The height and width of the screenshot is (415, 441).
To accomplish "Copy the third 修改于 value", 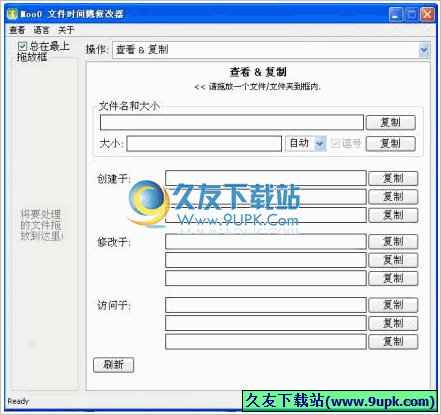I will [393, 278].
